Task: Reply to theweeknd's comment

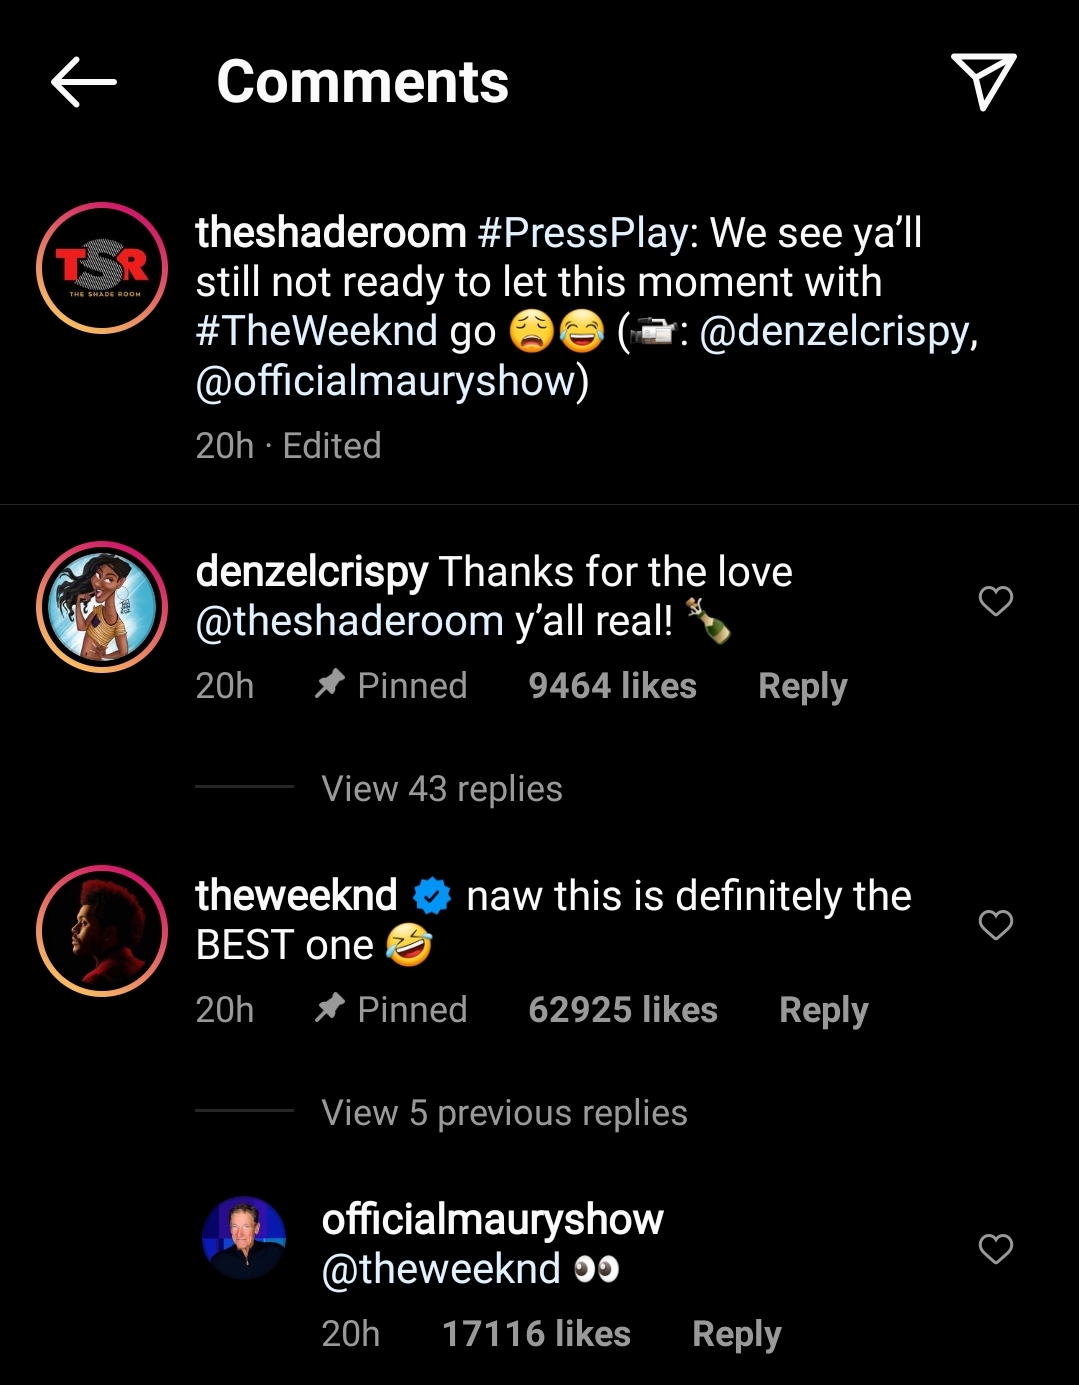Action: tap(823, 1010)
